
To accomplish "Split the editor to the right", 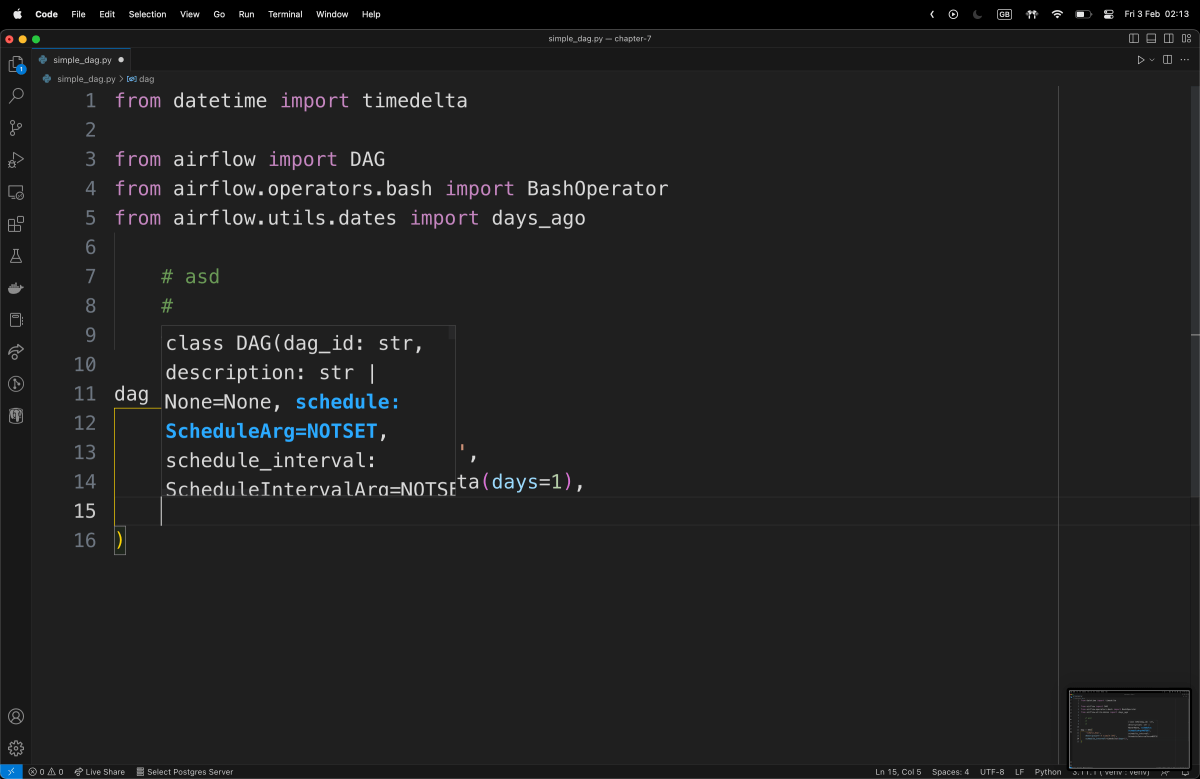I will (1165, 60).
